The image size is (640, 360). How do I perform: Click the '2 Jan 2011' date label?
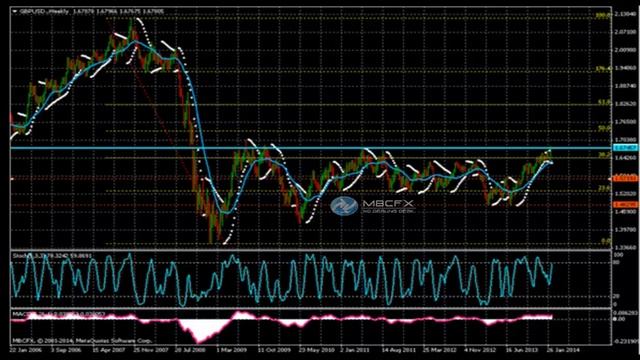click(355, 350)
